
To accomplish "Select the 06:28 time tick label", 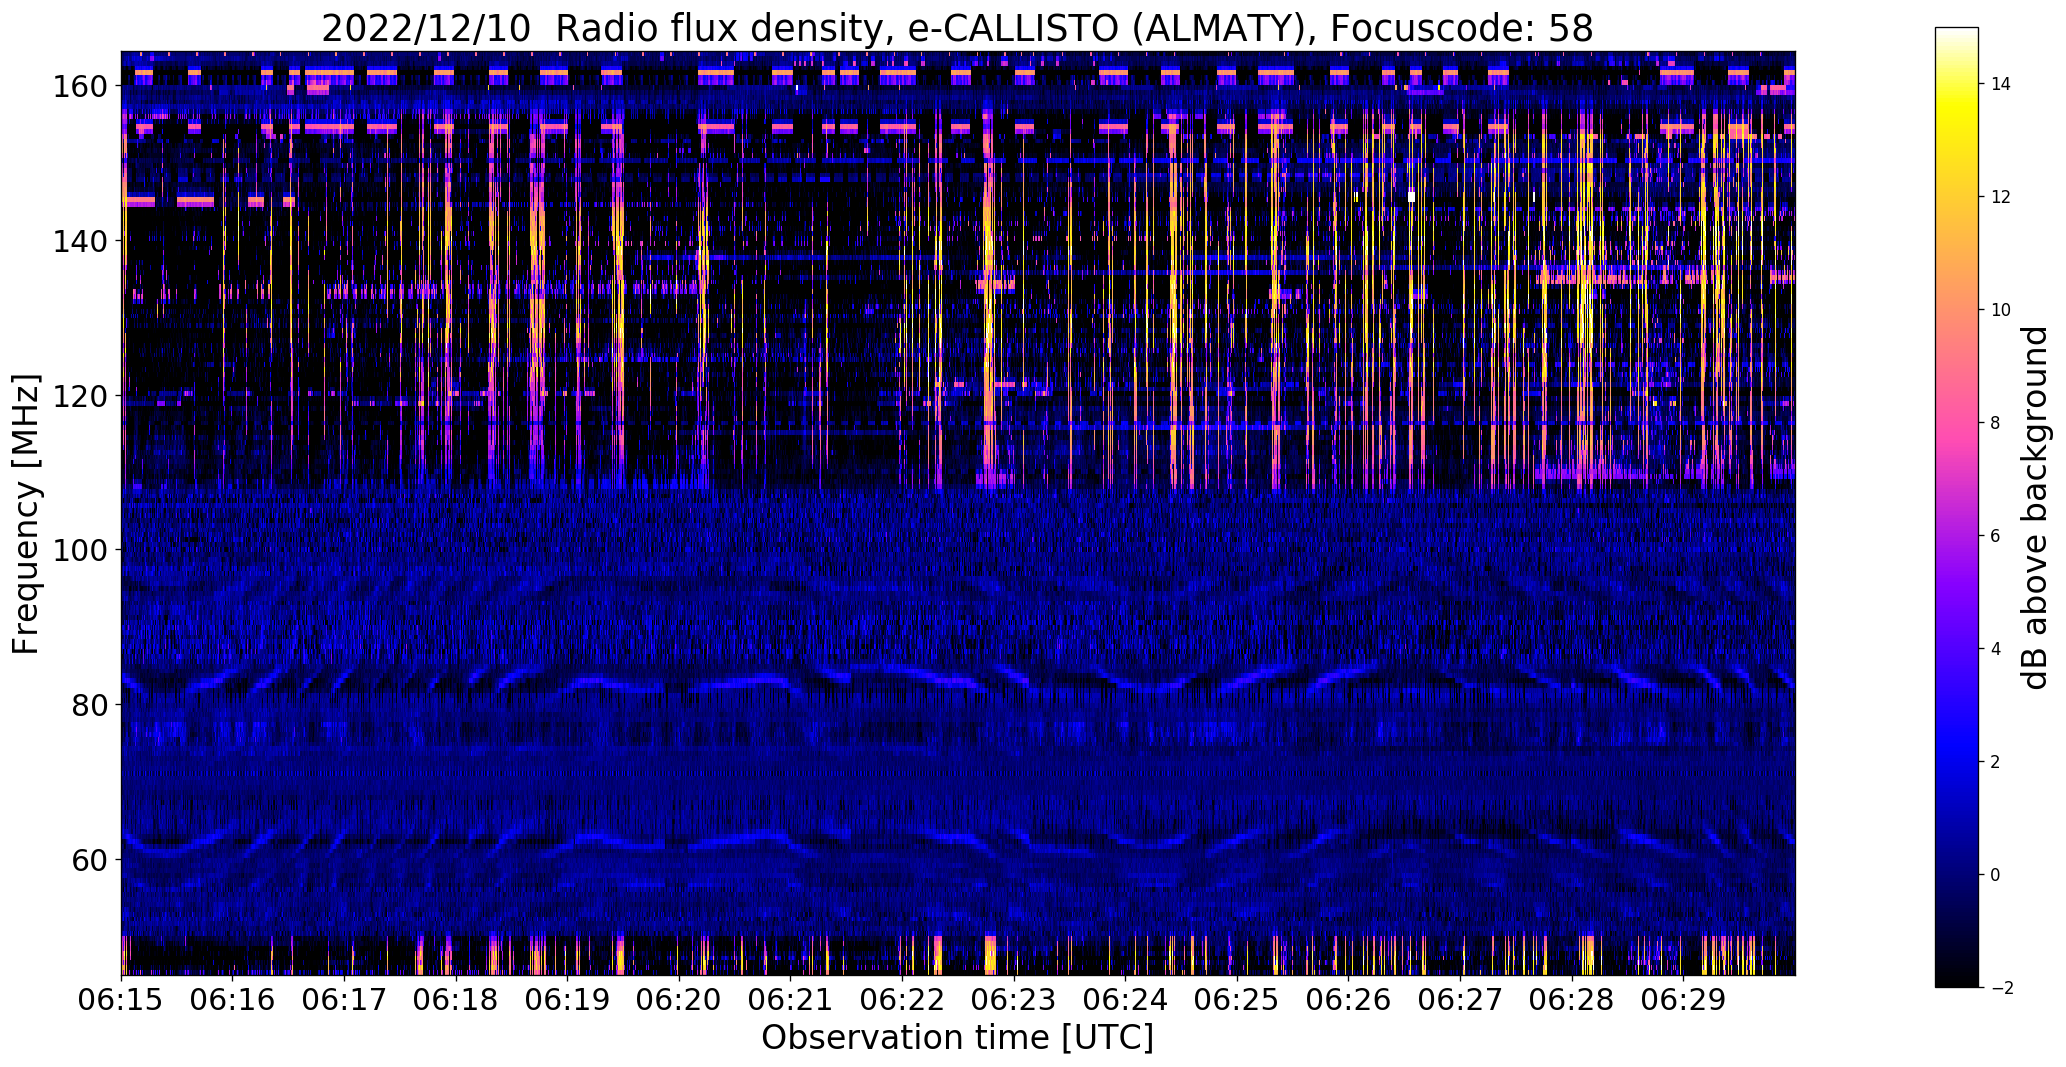I will coord(1571,1000).
